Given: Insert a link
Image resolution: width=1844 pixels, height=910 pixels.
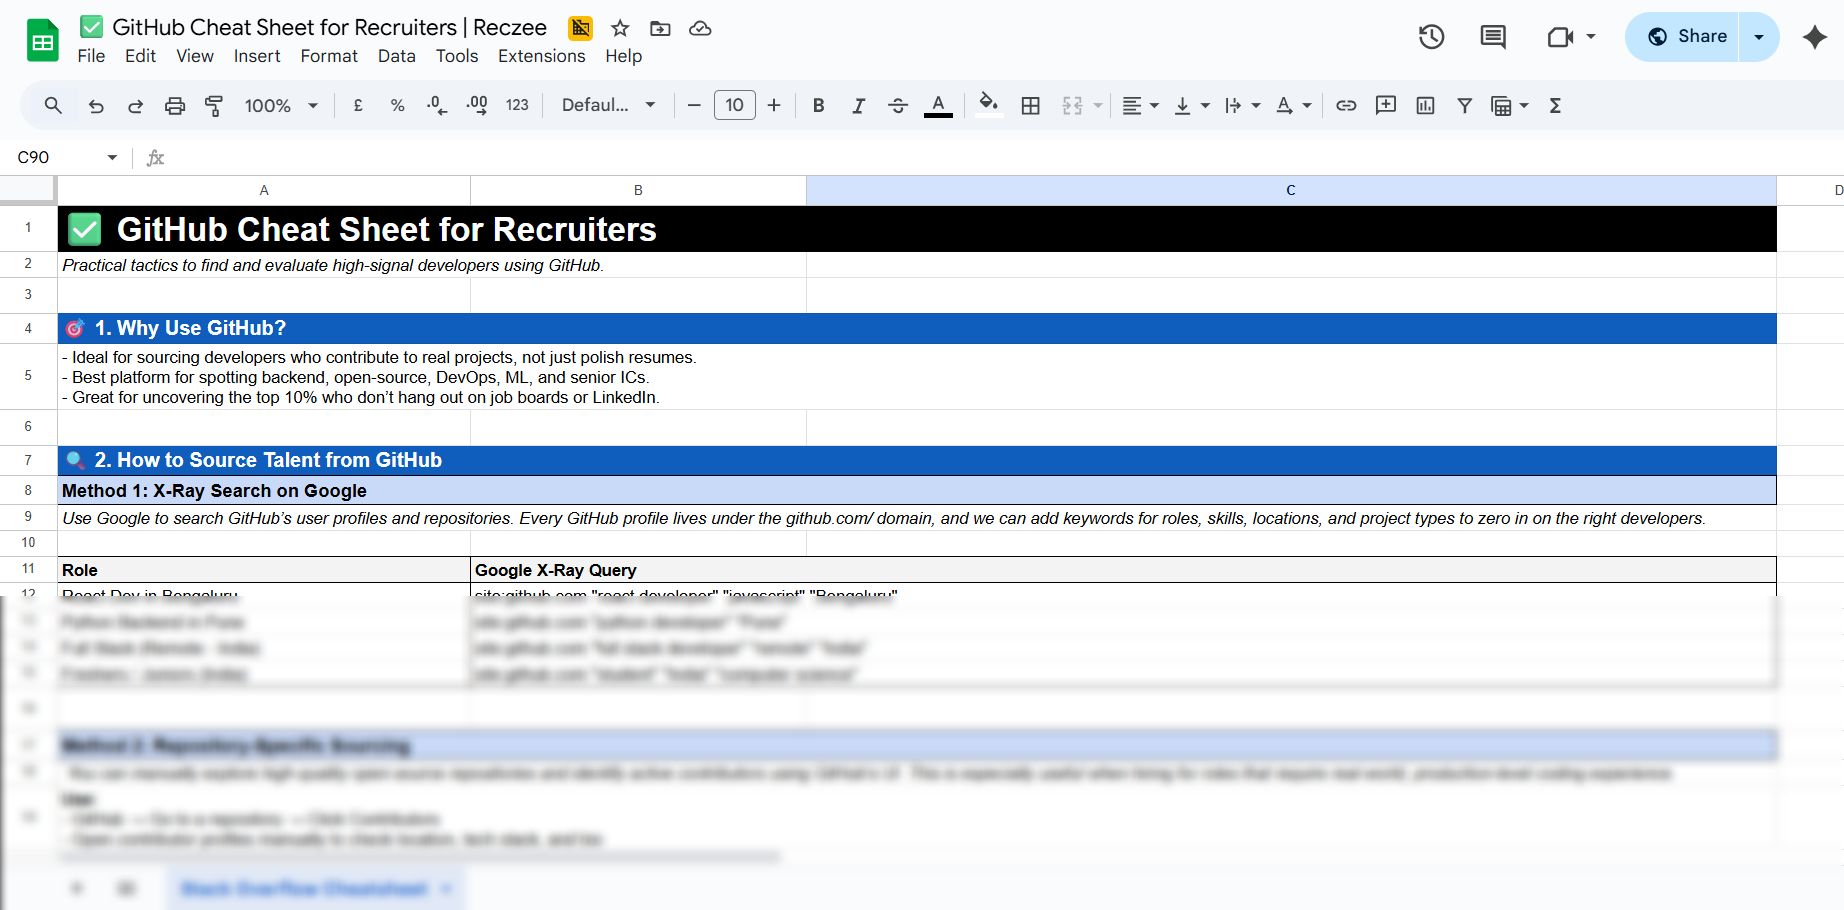Looking at the screenshot, I should click(x=1346, y=105).
